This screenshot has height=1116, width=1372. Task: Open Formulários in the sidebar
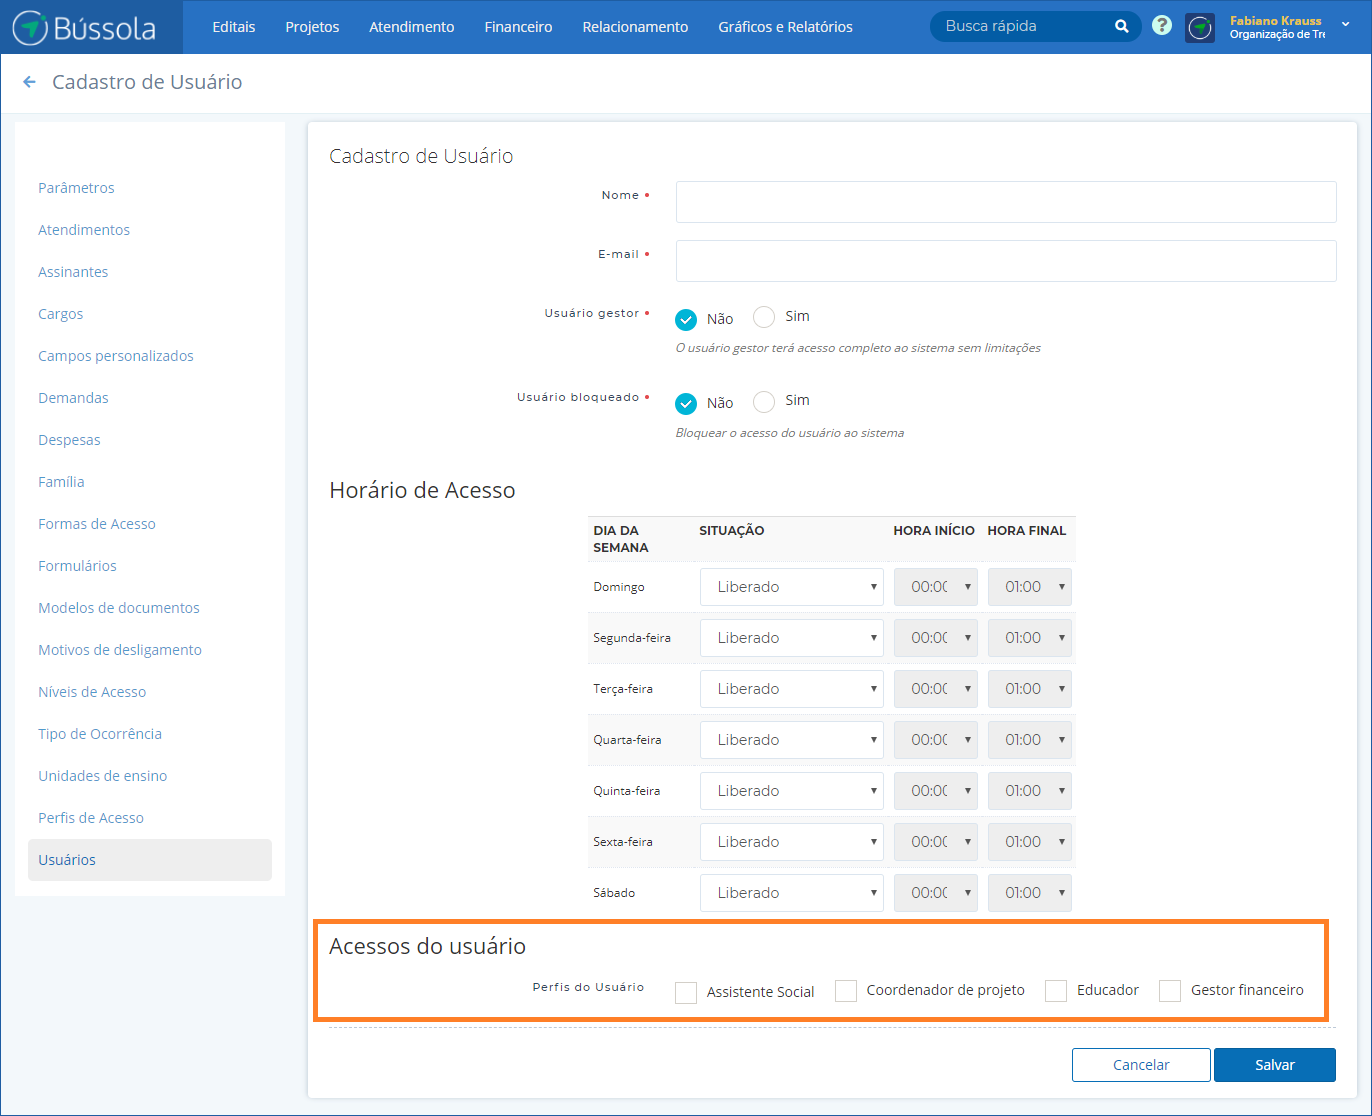pyautogui.click(x=77, y=566)
